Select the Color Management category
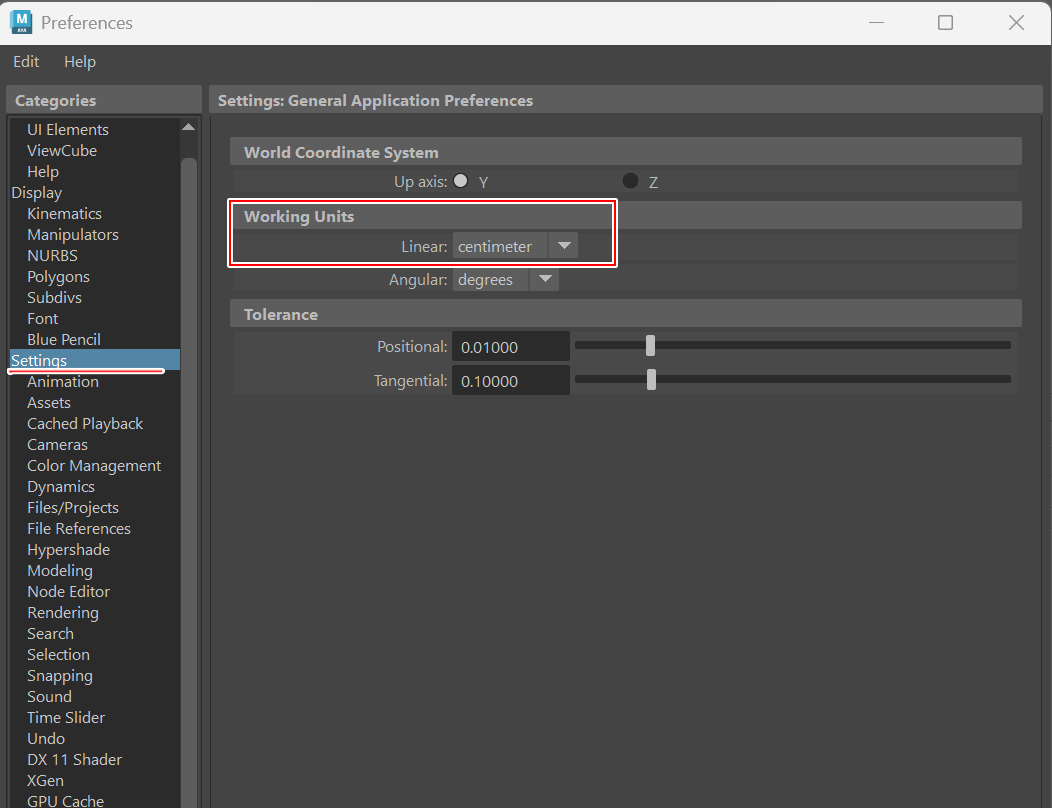The width and height of the screenshot is (1052, 808). click(x=94, y=465)
